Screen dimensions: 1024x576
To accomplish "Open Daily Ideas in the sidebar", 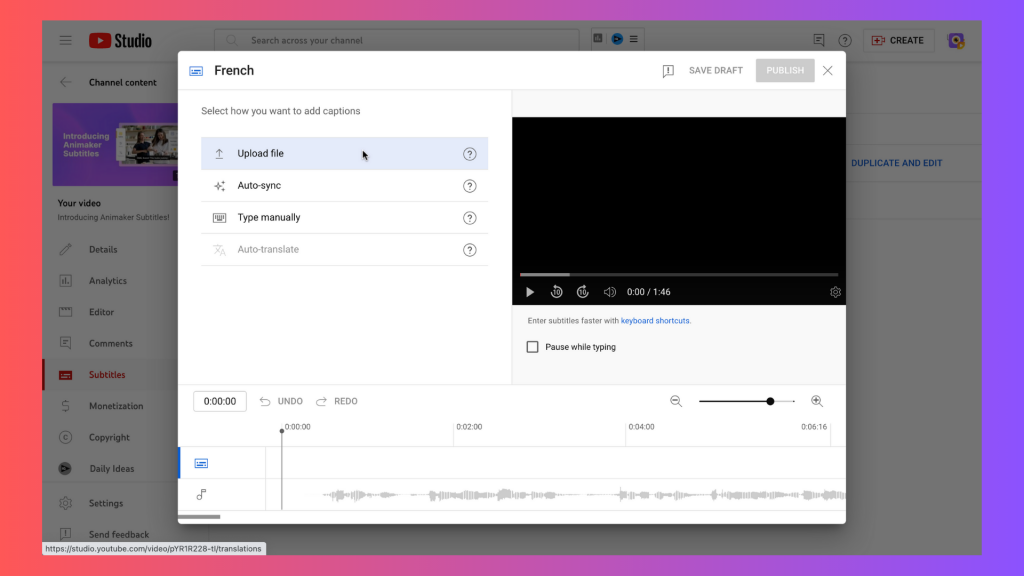I will click(x=110, y=469).
